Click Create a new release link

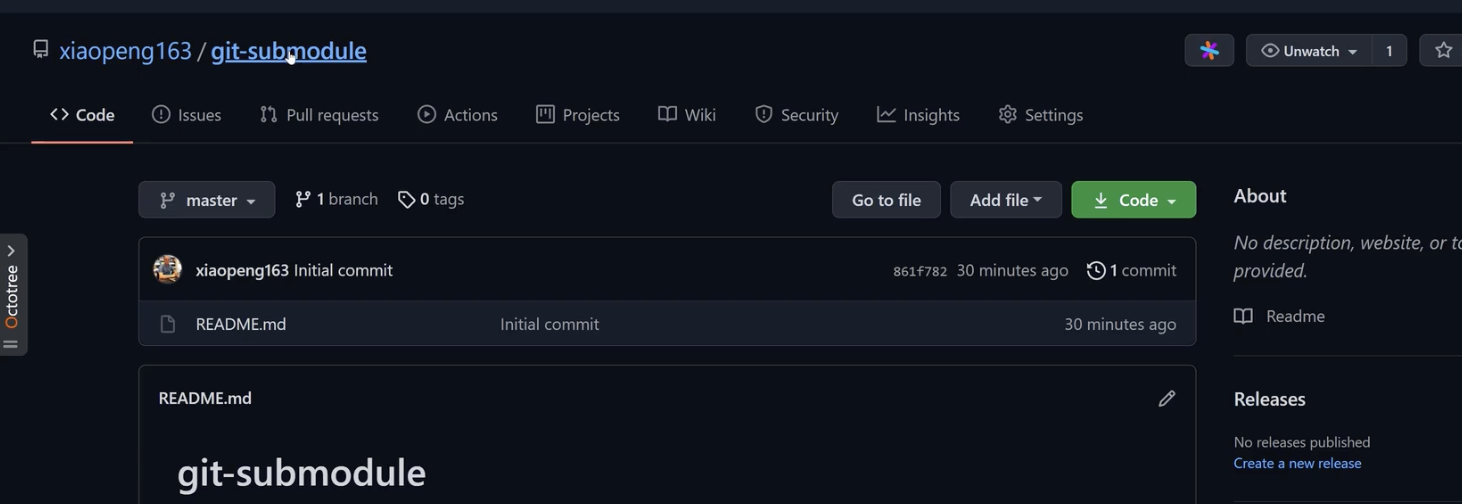[x=1297, y=463]
